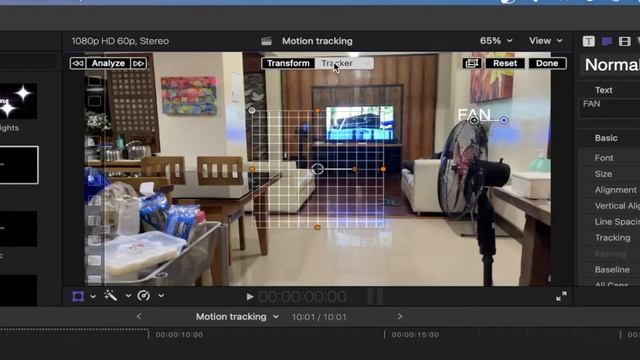This screenshot has height=360, width=640.
Task: Click the "10:01 / 10:01" duration text
Action: pyautogui.click(x=319, y=317)
